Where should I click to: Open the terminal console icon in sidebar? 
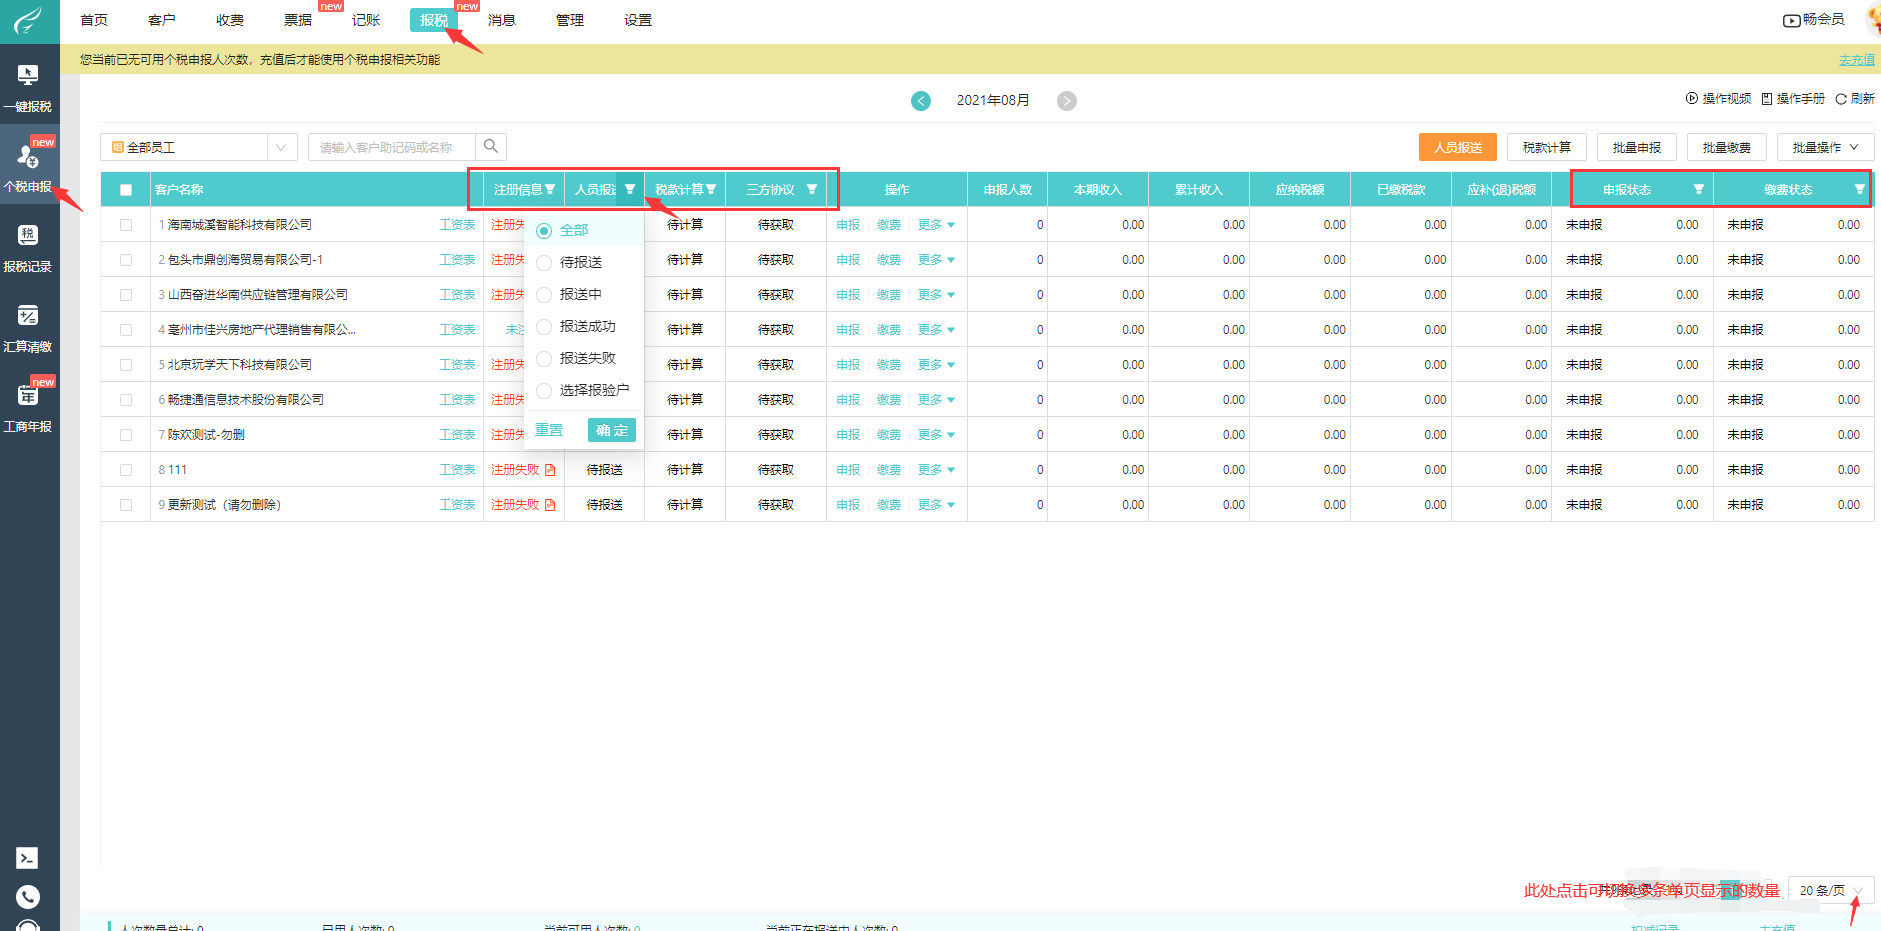point(28,858)
